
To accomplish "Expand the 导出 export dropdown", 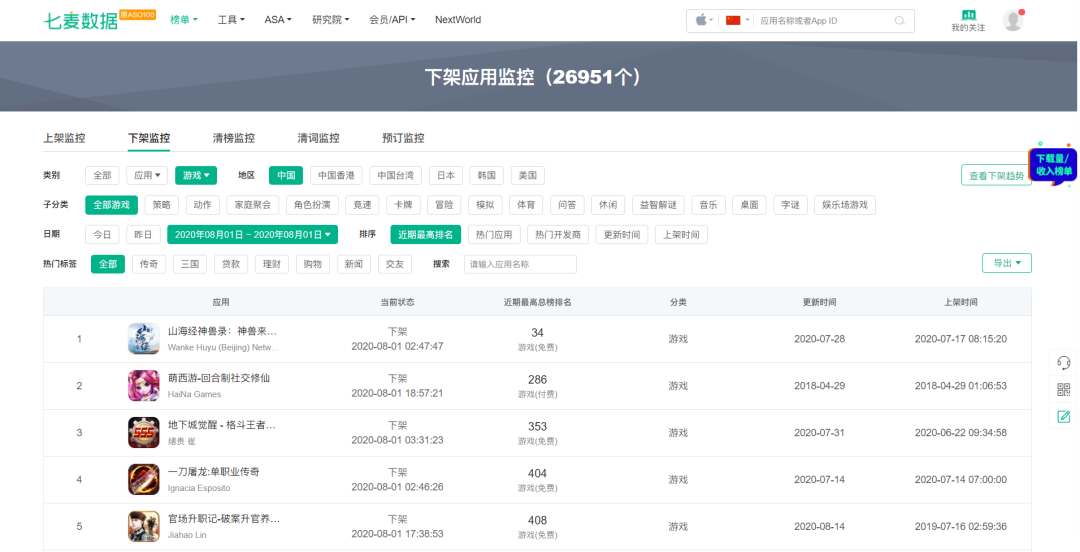I will click(1006, 263).
